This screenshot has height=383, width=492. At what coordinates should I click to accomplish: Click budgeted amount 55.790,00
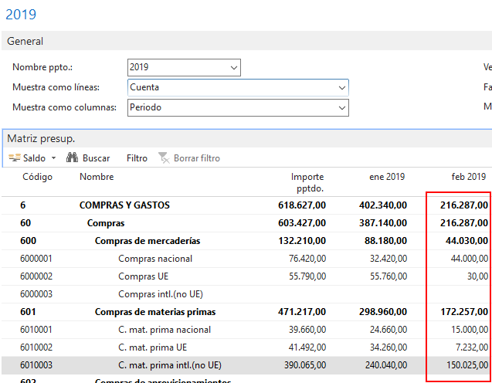(x=307, y=276)
